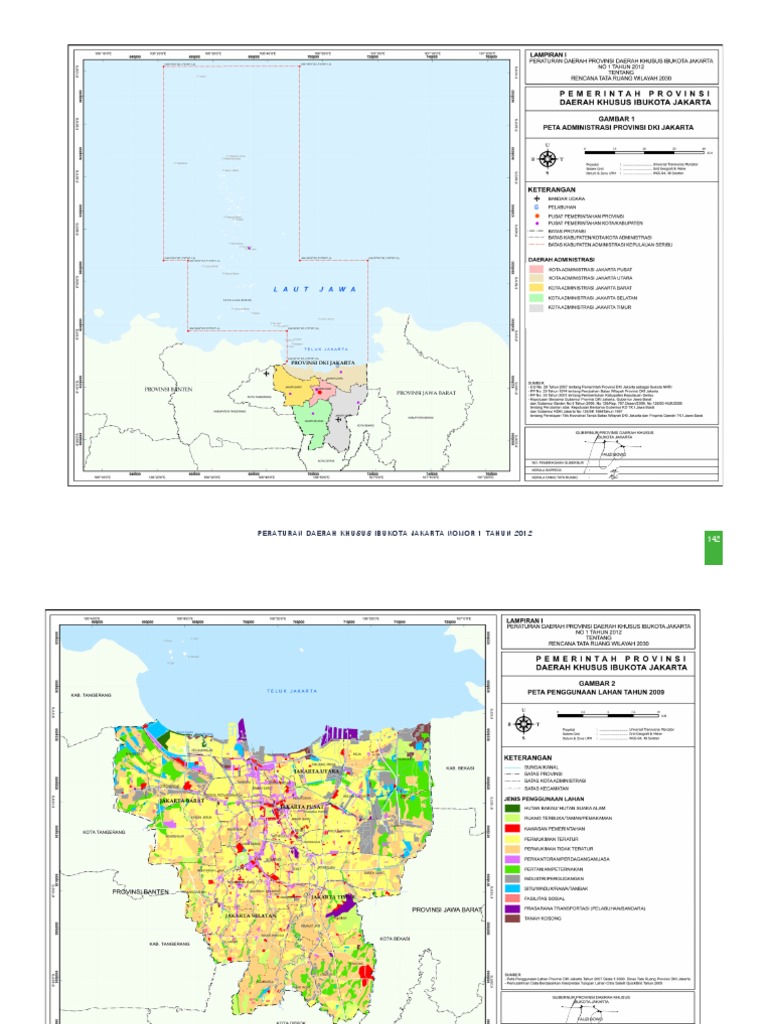Image resolution: width=768 pixels, height=1024 pixels.
Task: Click the Jakarta Utara beige legend swatch
Action: pos(536,278)
